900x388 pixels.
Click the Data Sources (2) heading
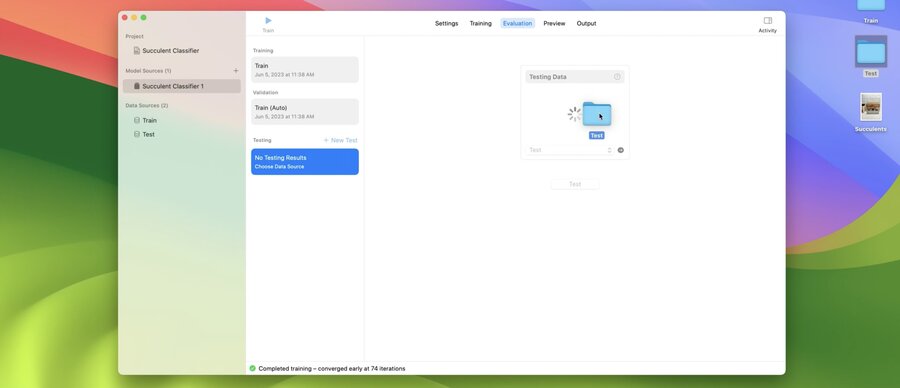pyautogui.click(x=146, y=106)
